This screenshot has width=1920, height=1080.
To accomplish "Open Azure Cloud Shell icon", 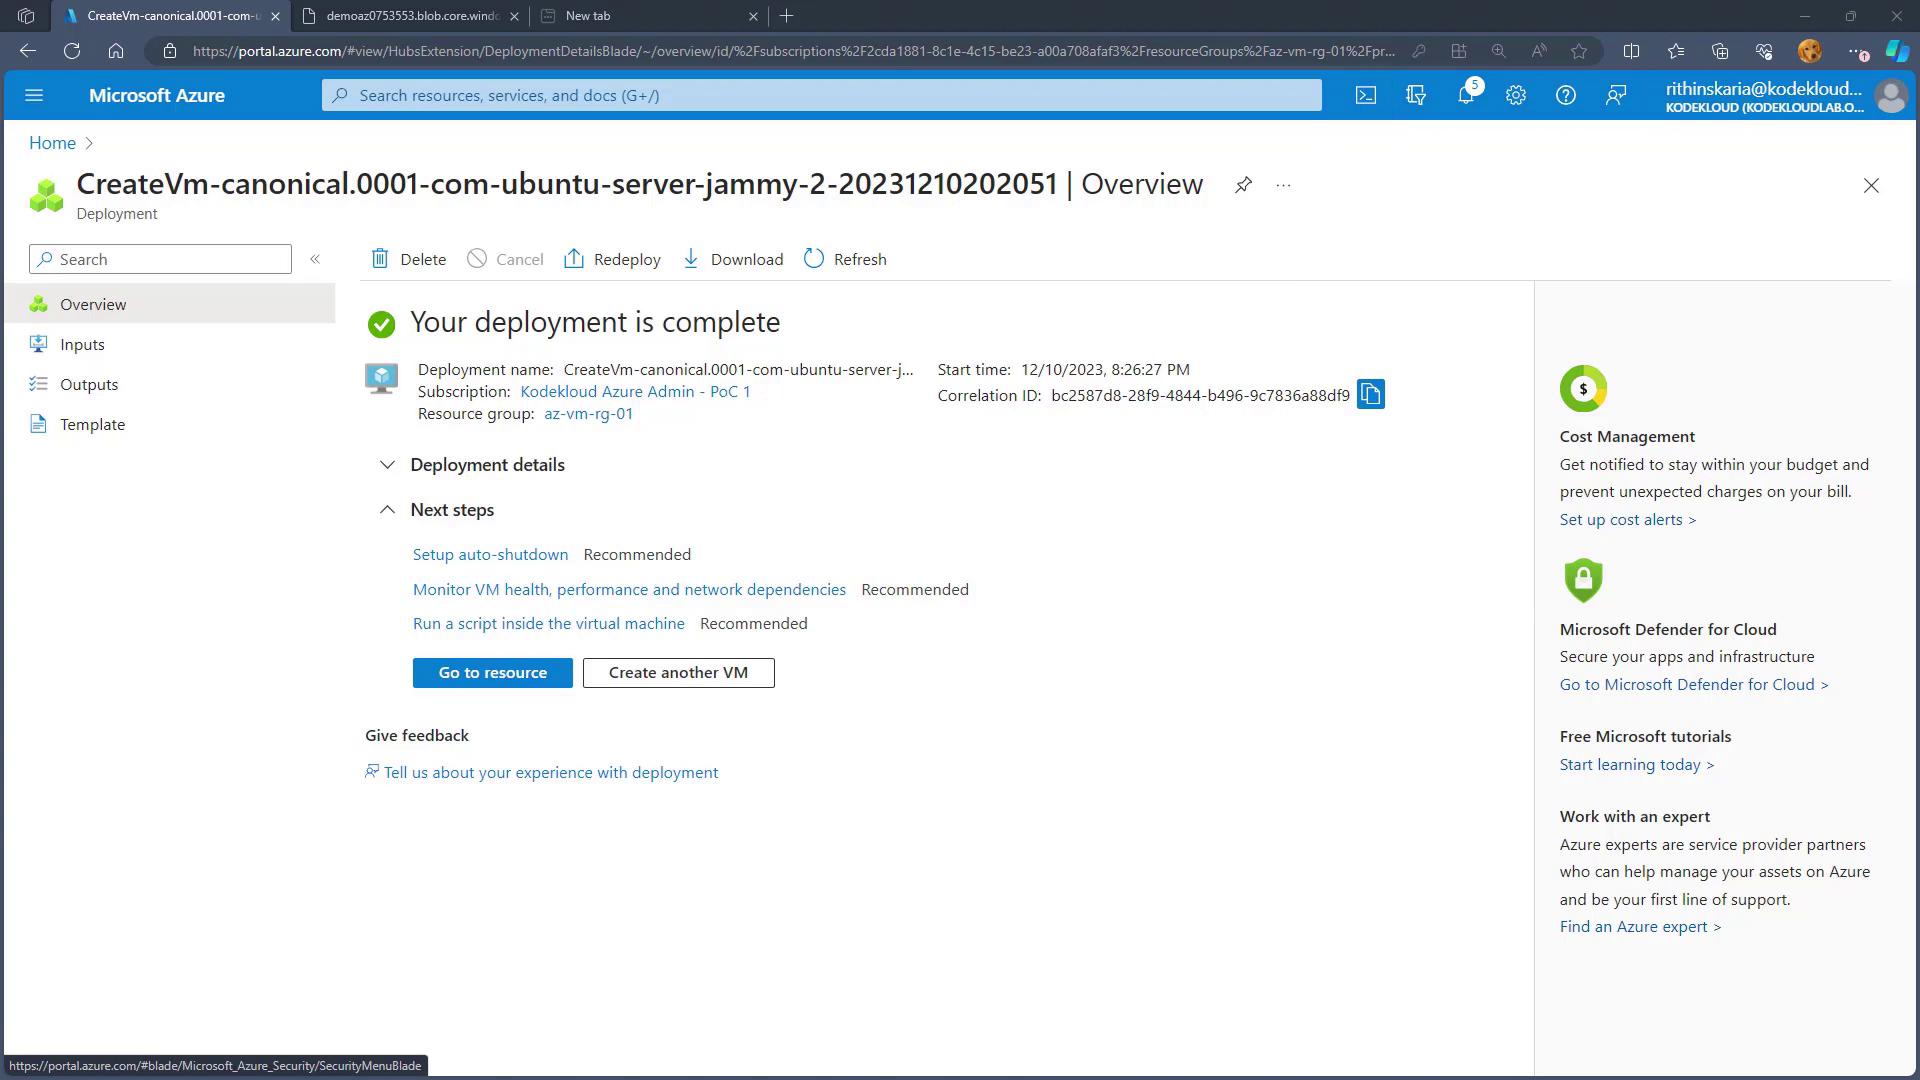I will point(1365,95).
